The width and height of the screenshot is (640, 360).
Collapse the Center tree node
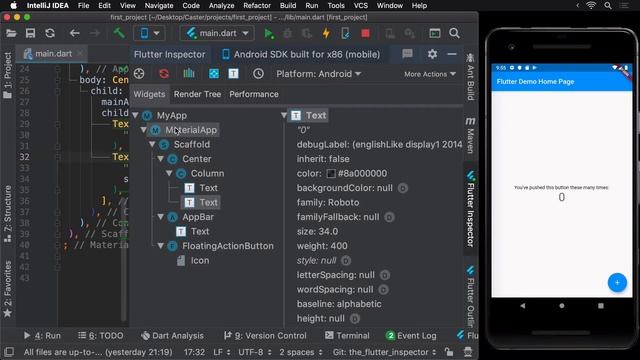160,159
